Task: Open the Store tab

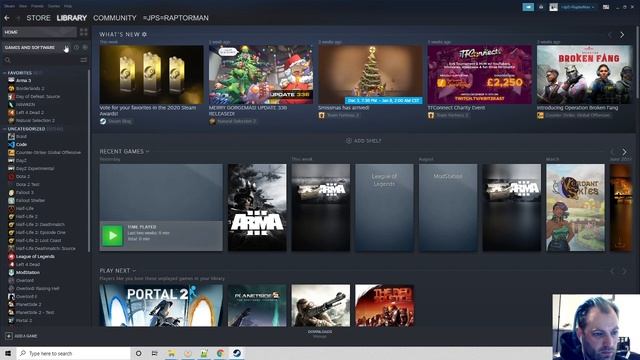Action: pyautogui.click(x=38, y=18)
